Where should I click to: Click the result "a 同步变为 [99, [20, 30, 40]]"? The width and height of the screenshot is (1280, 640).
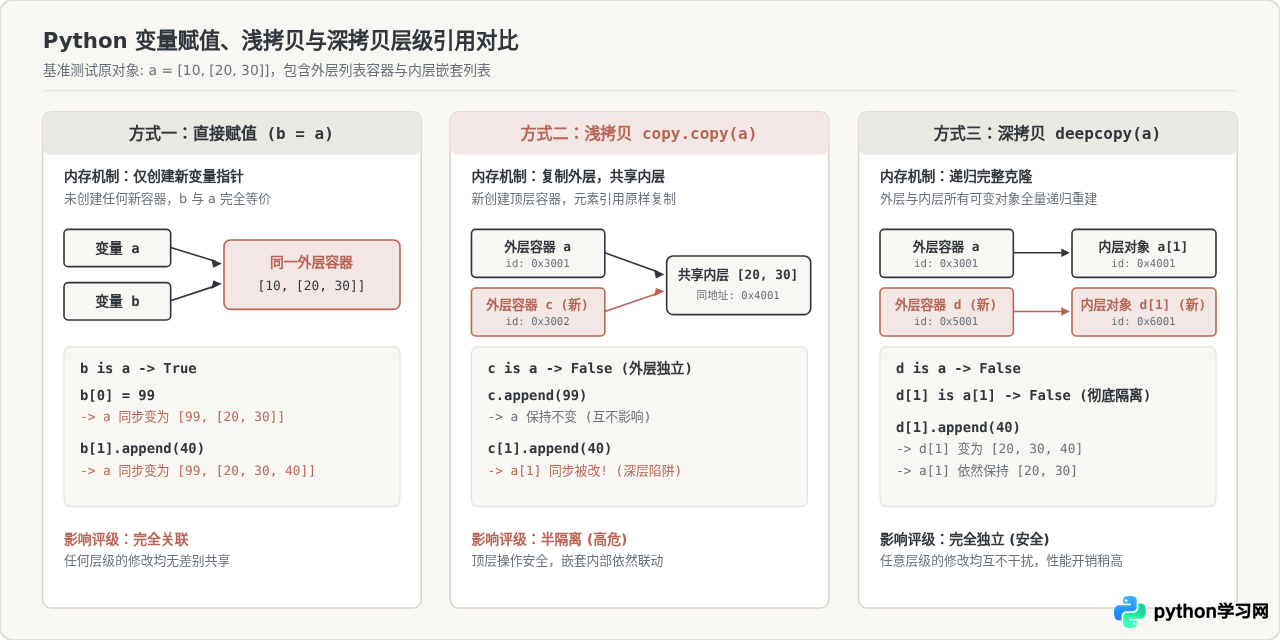point(198,470)
